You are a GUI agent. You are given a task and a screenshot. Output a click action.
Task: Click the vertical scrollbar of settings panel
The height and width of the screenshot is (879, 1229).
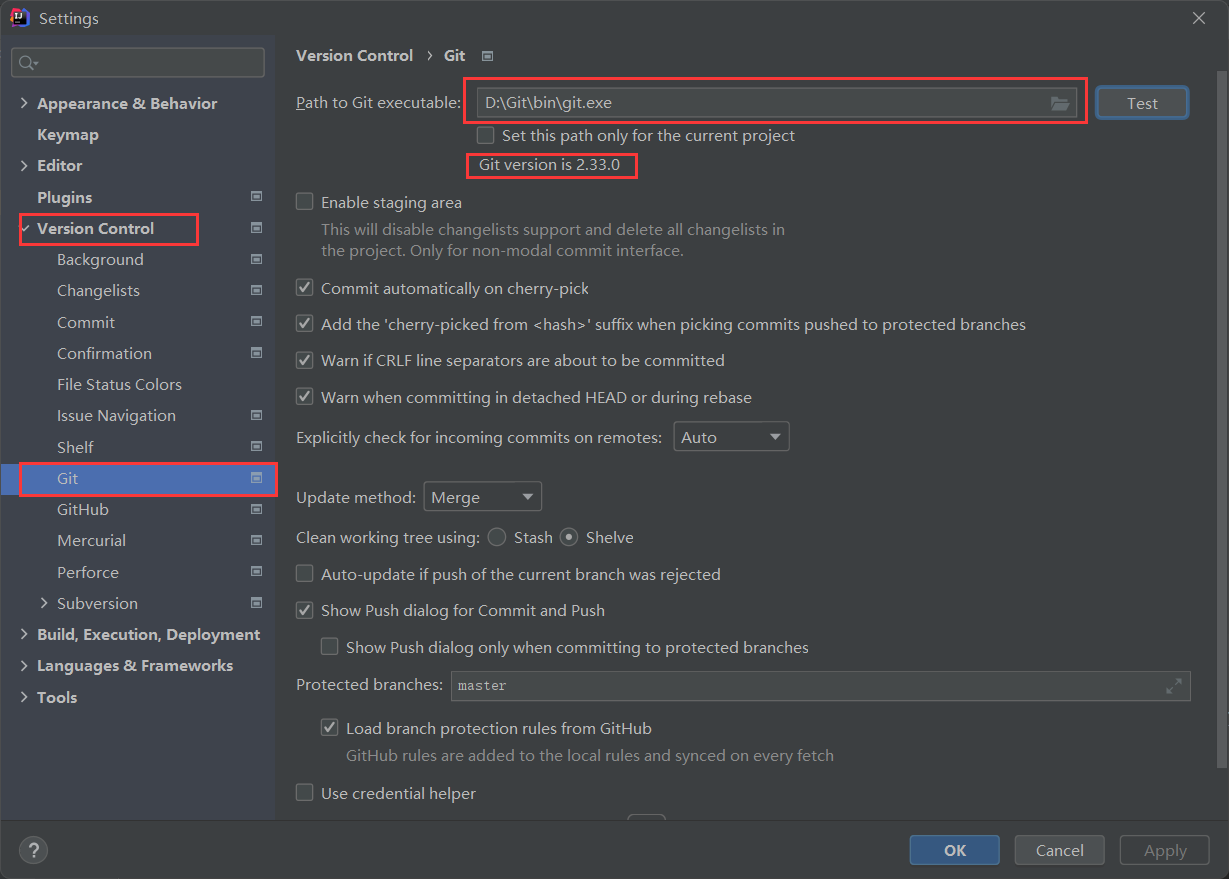1221,420
